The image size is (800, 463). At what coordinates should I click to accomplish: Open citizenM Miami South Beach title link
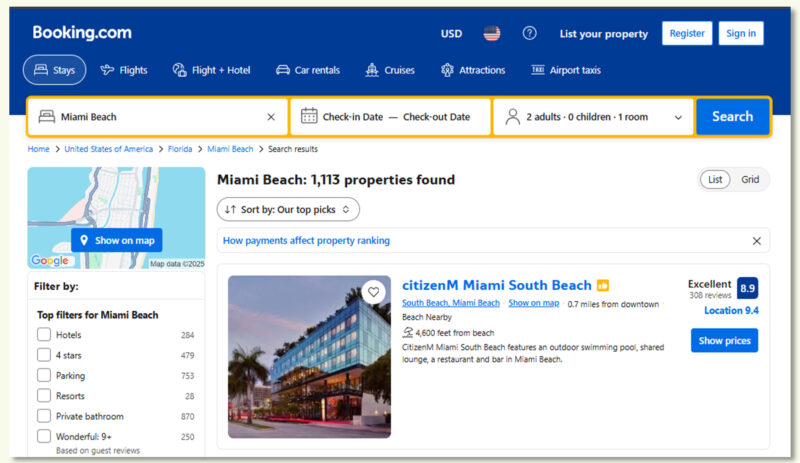pyautogui.click(x=496, y=285)
